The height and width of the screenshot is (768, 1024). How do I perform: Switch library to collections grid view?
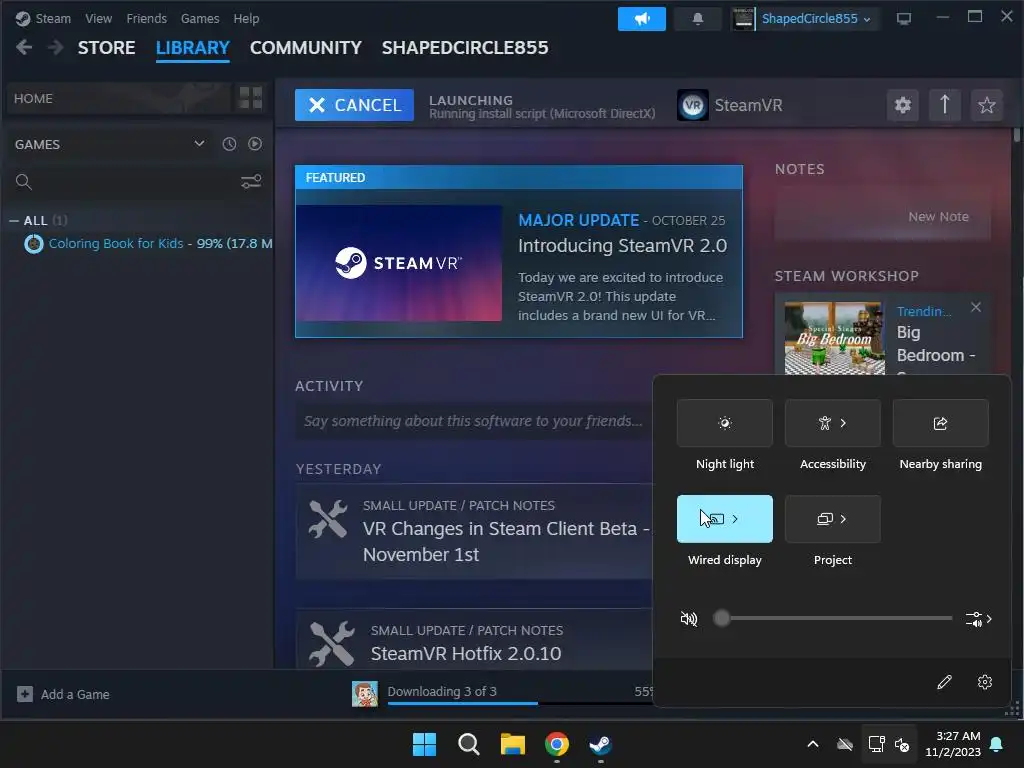(x=251, y=98)
